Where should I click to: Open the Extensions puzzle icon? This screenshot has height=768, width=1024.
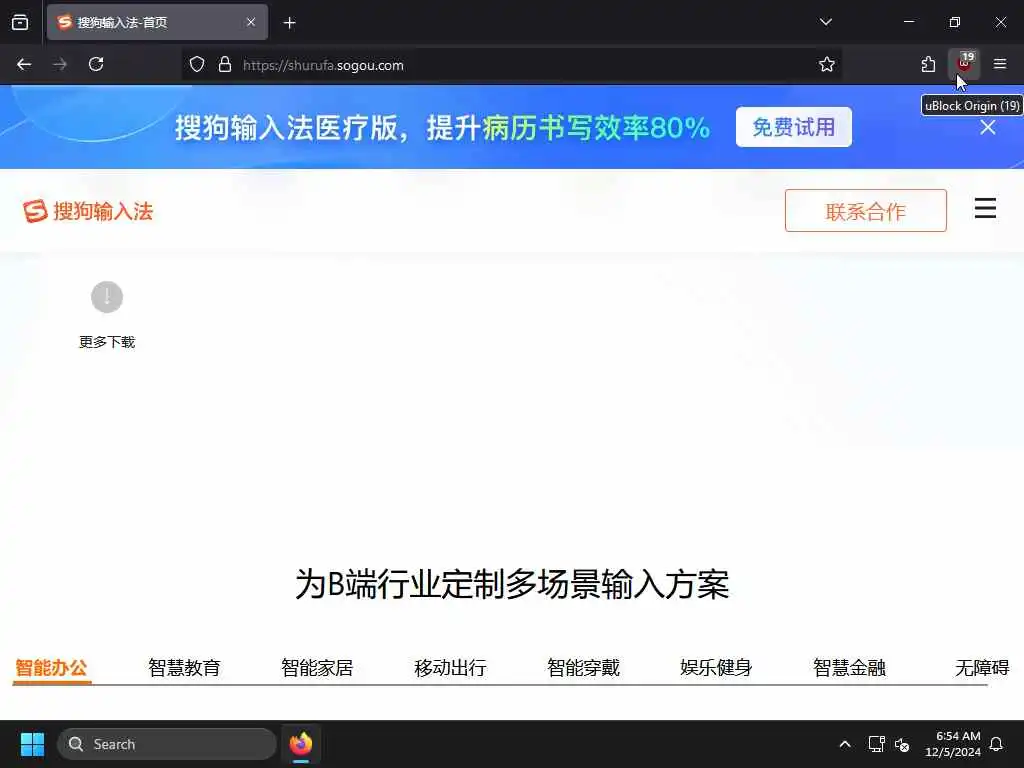click(x=928, y=64)
